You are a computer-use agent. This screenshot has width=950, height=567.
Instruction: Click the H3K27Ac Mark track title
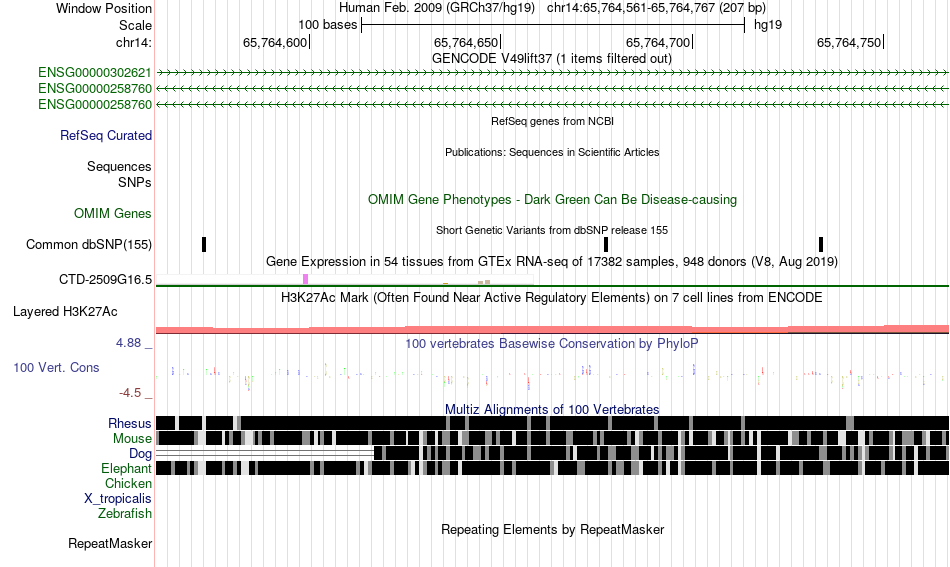point(552,297)
